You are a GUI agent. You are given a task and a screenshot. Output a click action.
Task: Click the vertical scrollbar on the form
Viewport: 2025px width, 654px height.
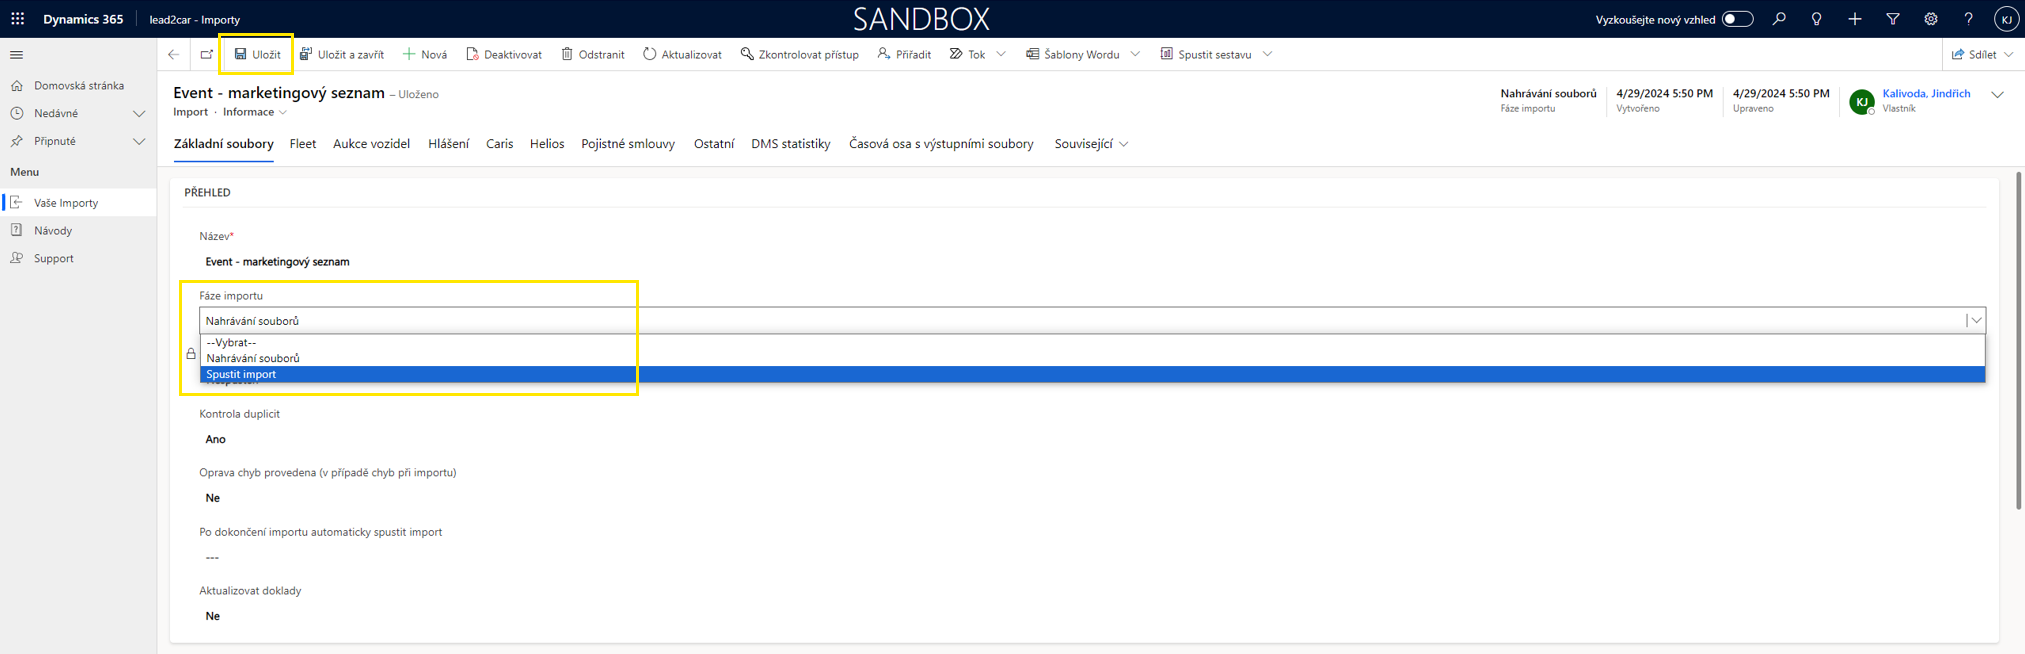2018,300
